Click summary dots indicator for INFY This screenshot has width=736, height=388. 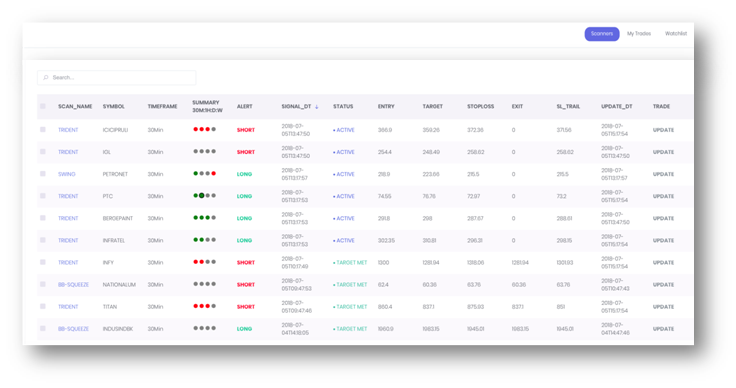[x=205, y=262]
